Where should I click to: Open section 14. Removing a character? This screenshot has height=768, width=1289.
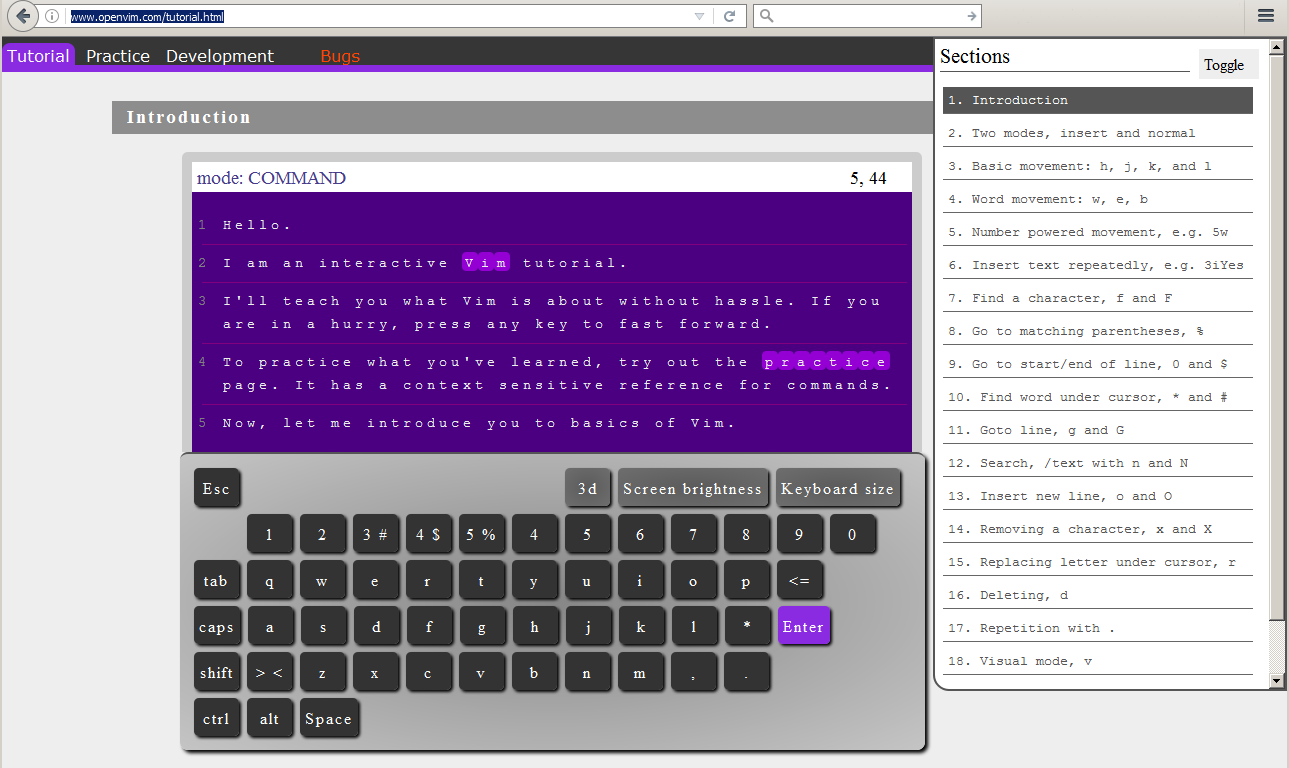coord(1098,529)
